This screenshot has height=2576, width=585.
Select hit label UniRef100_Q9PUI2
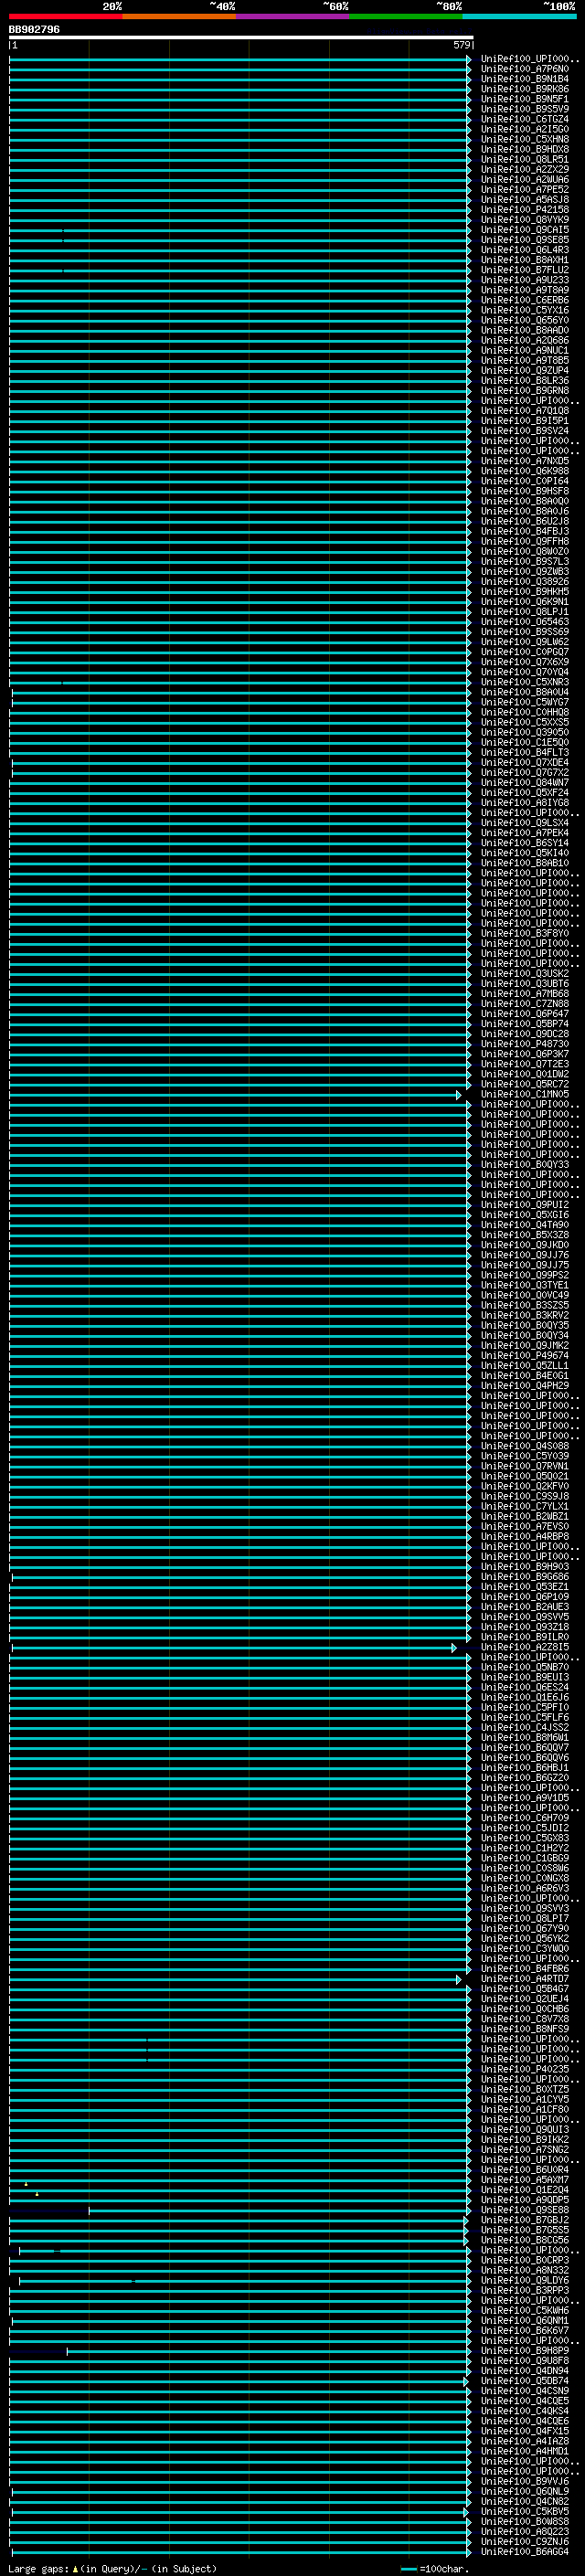[525, 1205]
